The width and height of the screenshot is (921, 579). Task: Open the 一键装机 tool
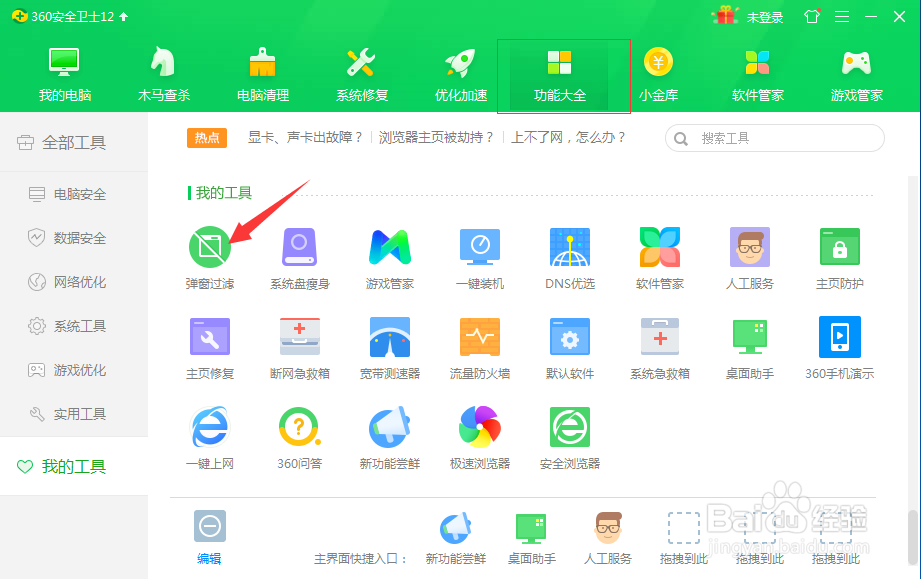coord(480,257)
